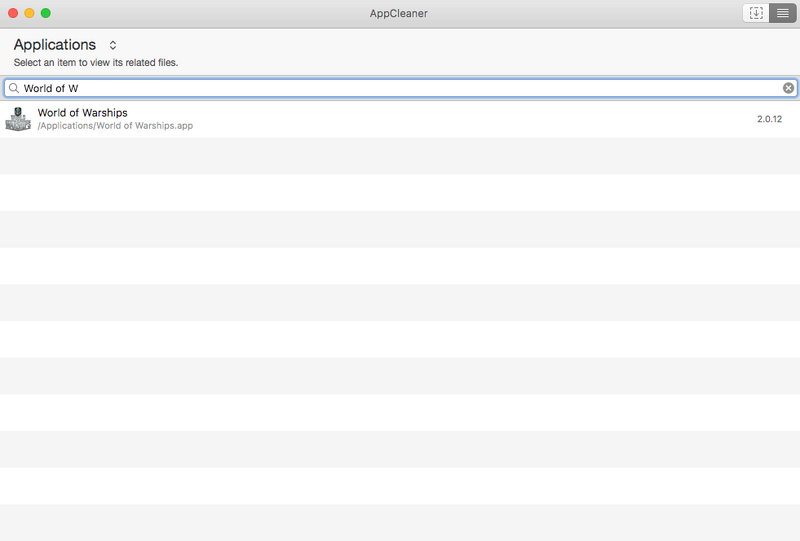
Task: Switch to drop zone view icon
Action: pos(756,13)
